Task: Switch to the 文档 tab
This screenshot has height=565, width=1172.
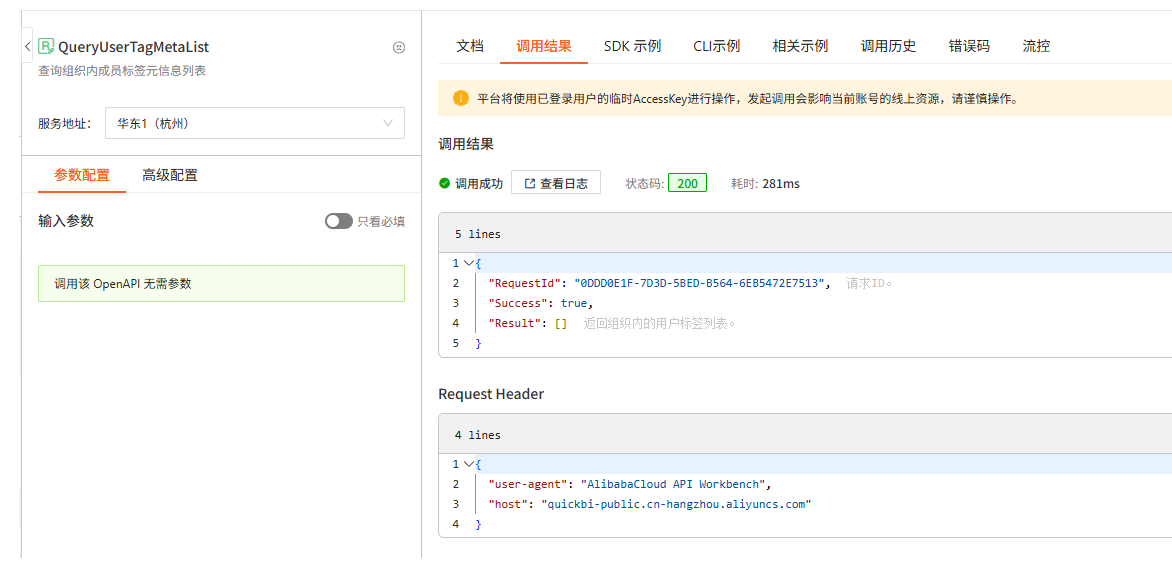Action: (470, 46)
